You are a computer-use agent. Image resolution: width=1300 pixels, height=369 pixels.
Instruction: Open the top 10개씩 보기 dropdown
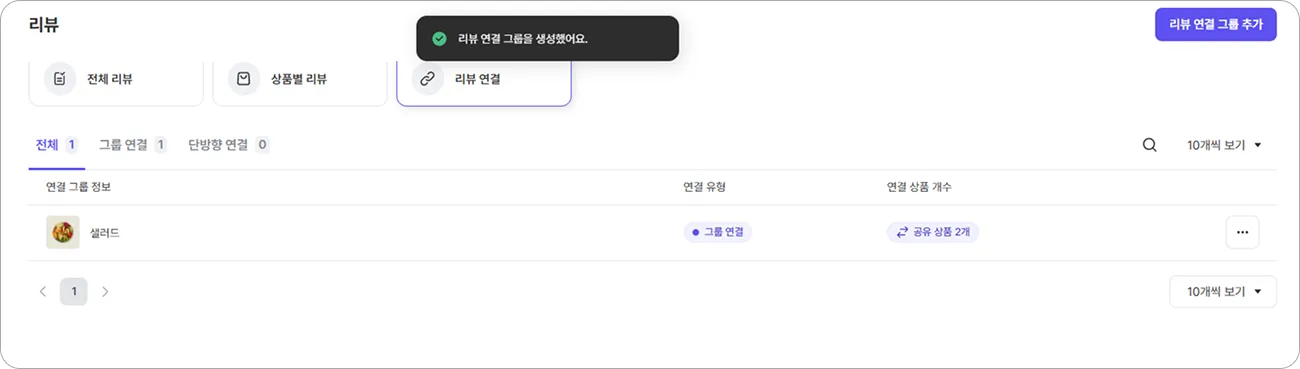1224,145
